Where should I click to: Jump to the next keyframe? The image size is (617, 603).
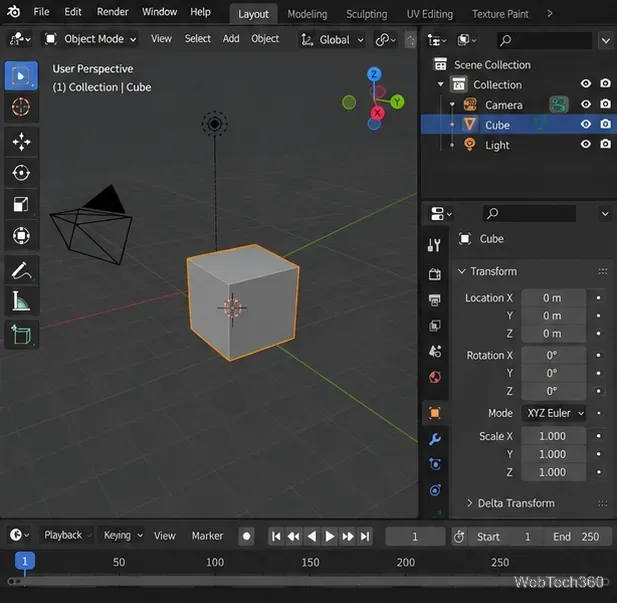pyautogui.click(x=347, y=536)
